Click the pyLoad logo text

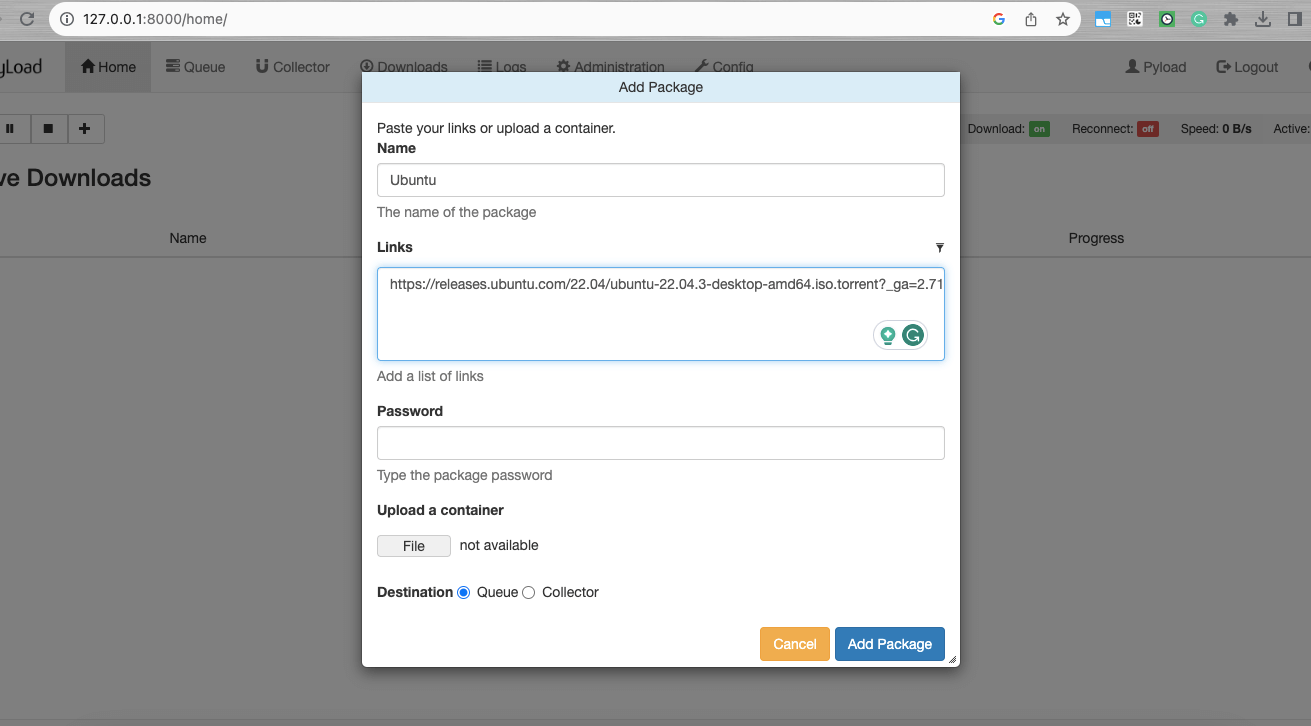click(21, 67)
